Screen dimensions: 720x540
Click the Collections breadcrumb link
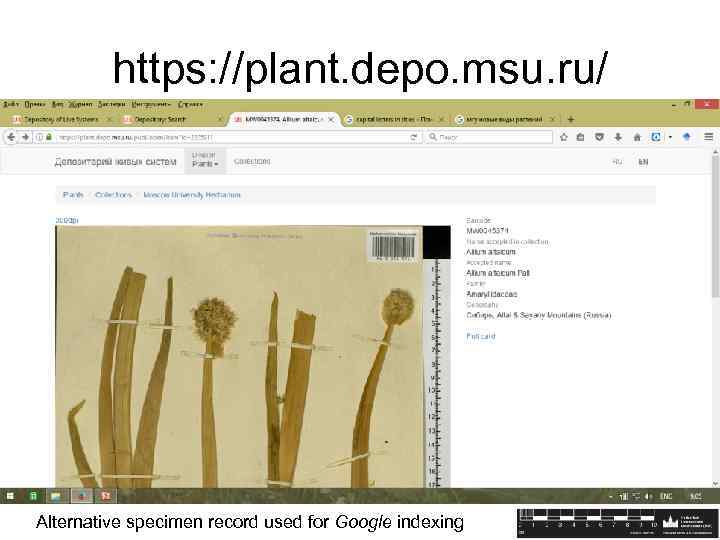(113, 195)
